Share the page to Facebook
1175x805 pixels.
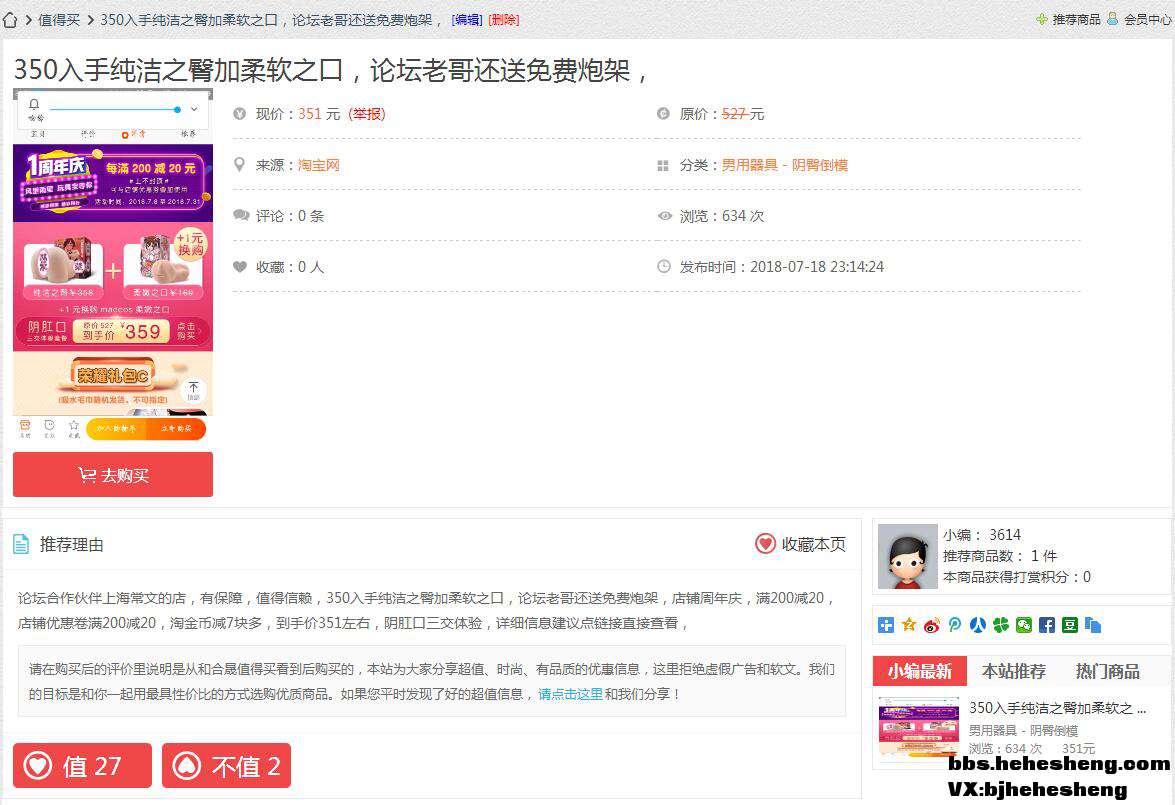(1047, 625)
